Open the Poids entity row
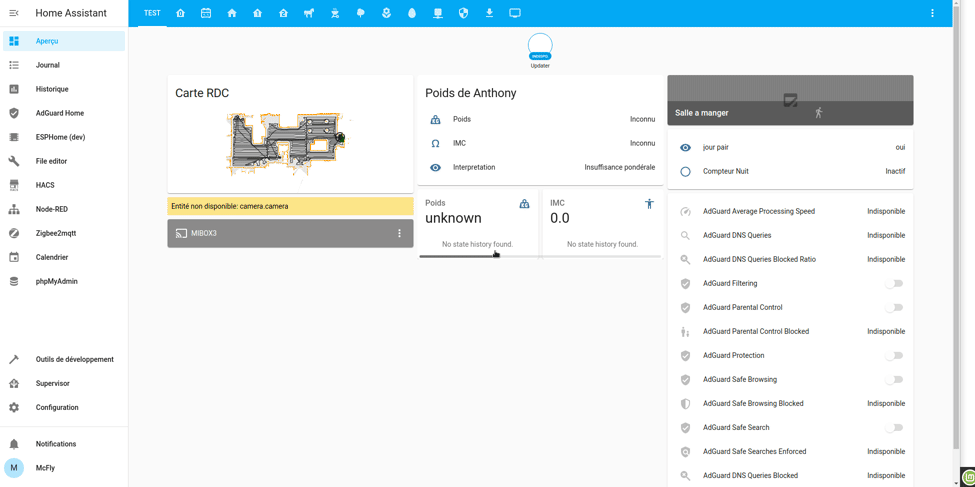The height and width of the screenshot is (487, 975). coord(540,119)
